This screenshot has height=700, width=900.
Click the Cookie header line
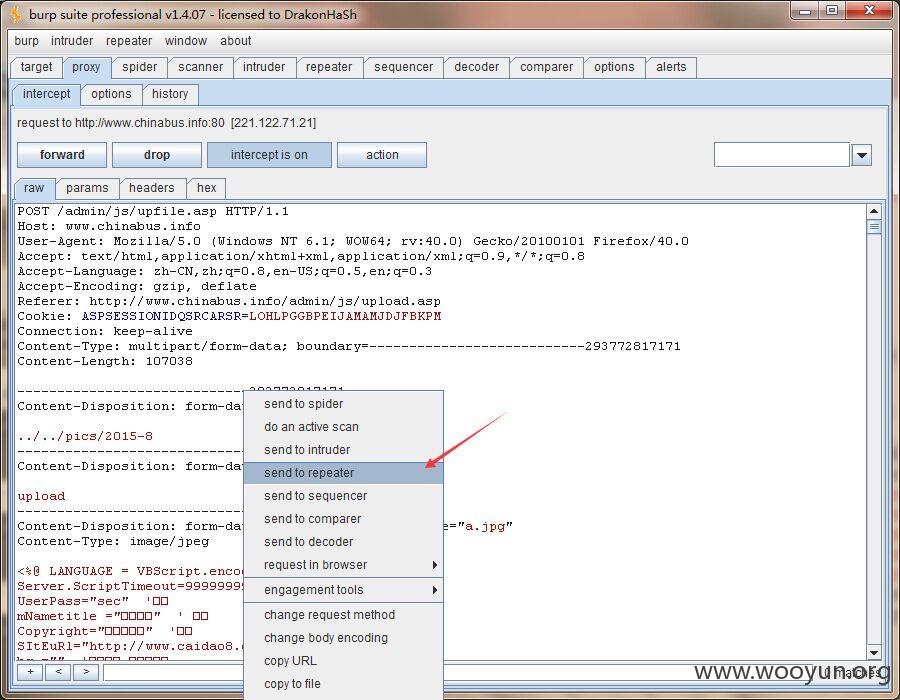click(x=229, y=316)
